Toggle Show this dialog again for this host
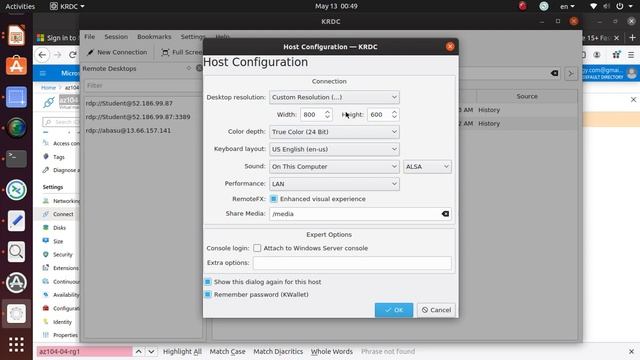 pos(208,282)
